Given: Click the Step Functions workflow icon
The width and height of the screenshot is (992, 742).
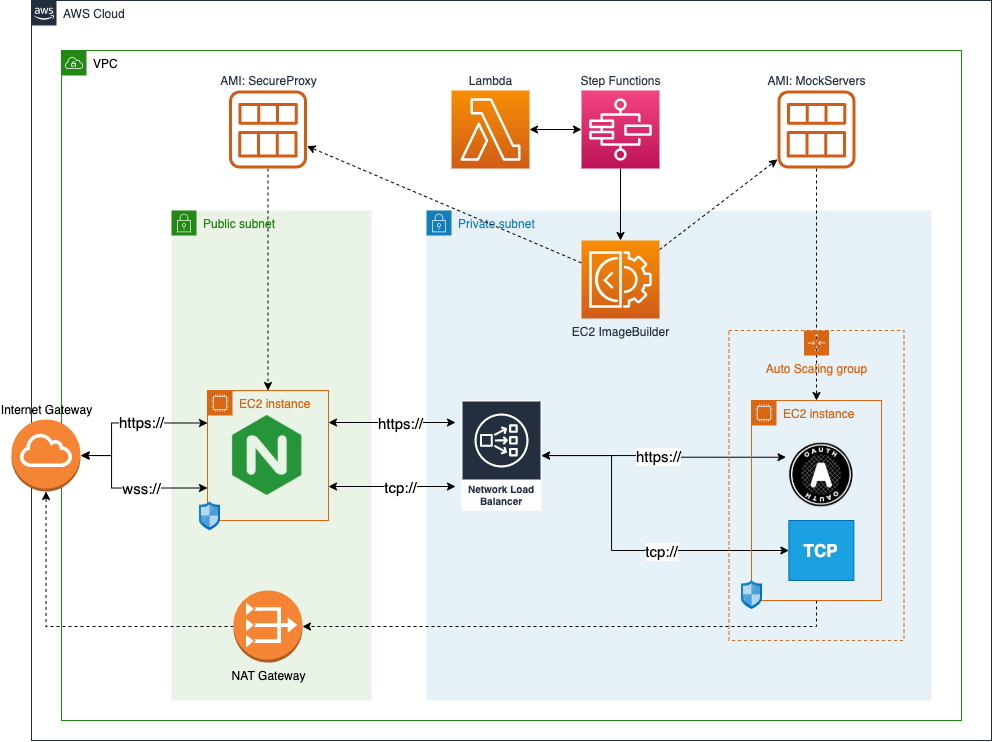Looking at the screenshot, I should [620, 130].
